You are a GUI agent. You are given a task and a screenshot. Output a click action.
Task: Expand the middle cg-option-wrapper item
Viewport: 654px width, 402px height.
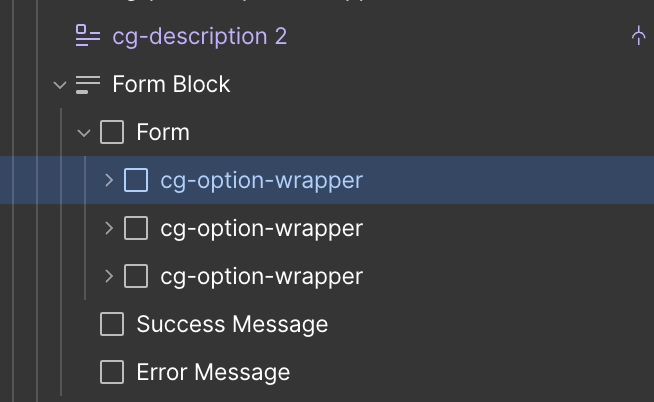(x=109, y=228)
